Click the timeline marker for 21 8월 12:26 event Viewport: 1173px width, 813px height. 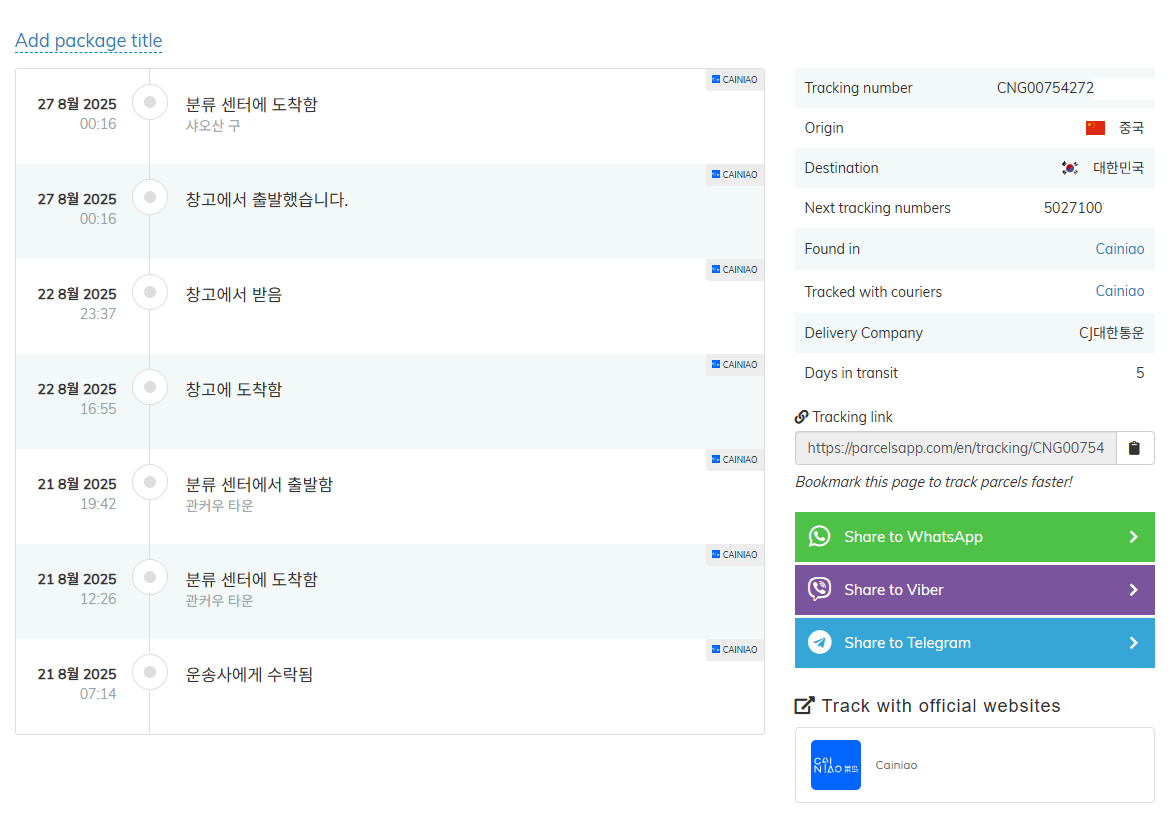pyautogui.click(x=150, y=577)
